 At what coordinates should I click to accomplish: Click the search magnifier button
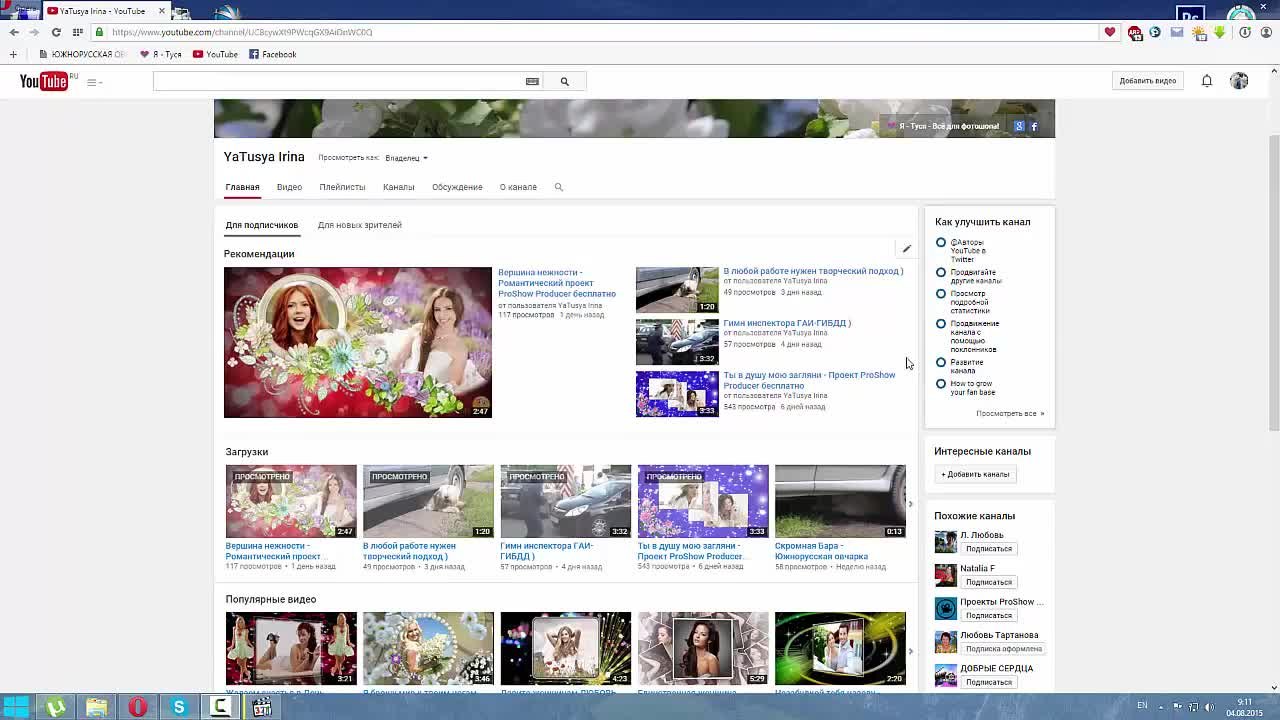(x=564, y=82)
